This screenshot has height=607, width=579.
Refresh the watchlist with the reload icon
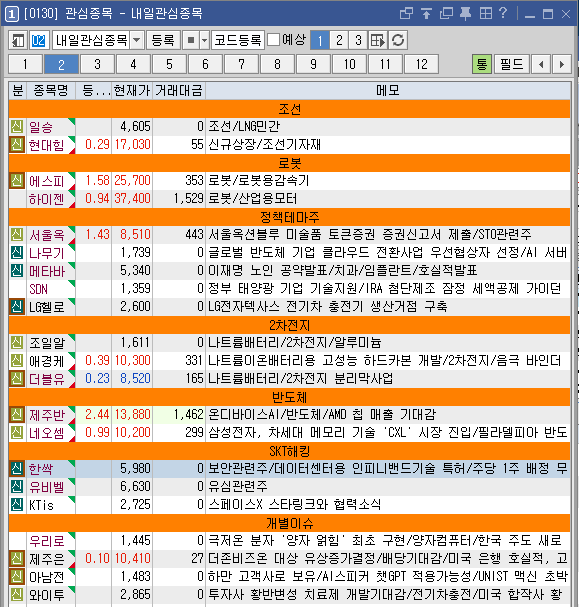(397, 40)
